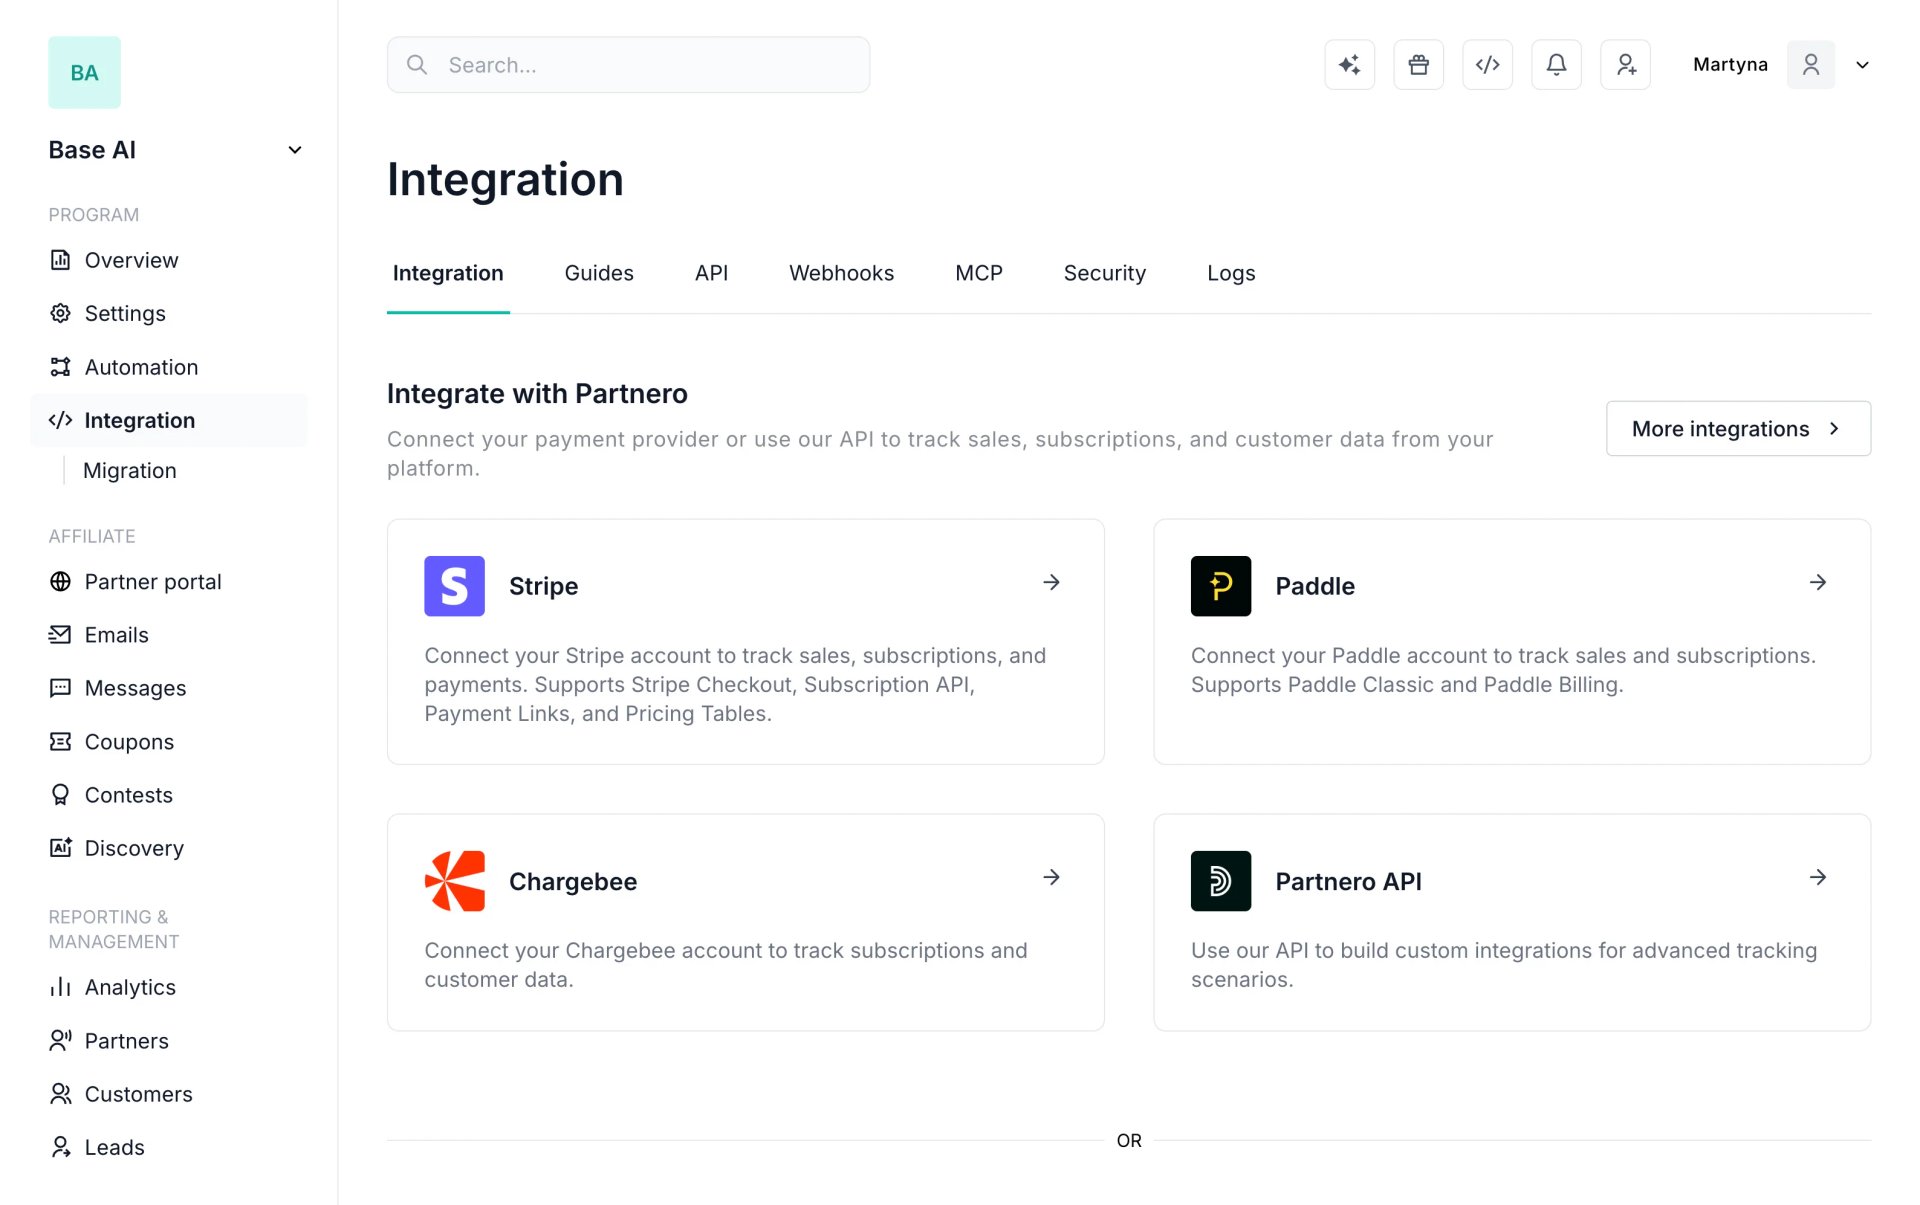The image size is (1920, 1205).
Task: Click the Martyna profile avatar
Action: (1810, 65)
